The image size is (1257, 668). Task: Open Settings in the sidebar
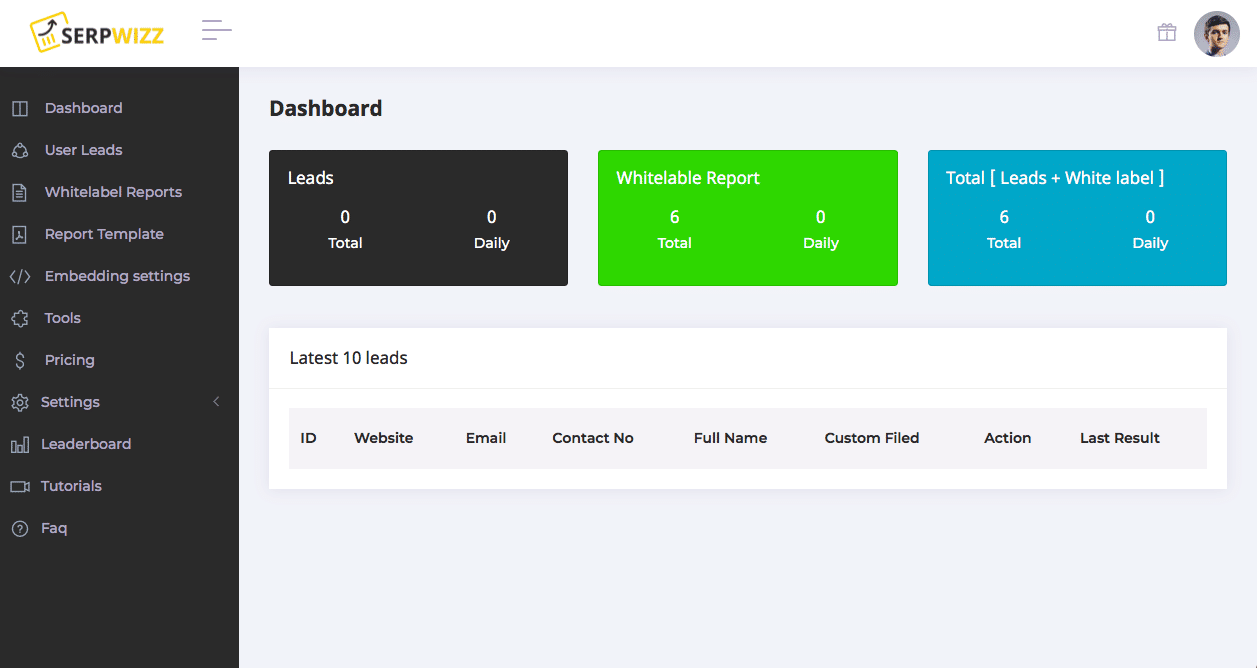(70, 402)
